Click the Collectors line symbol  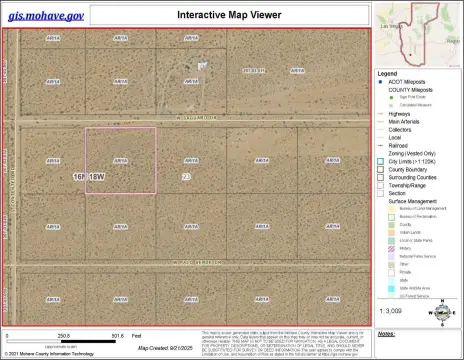coord(380,130)
